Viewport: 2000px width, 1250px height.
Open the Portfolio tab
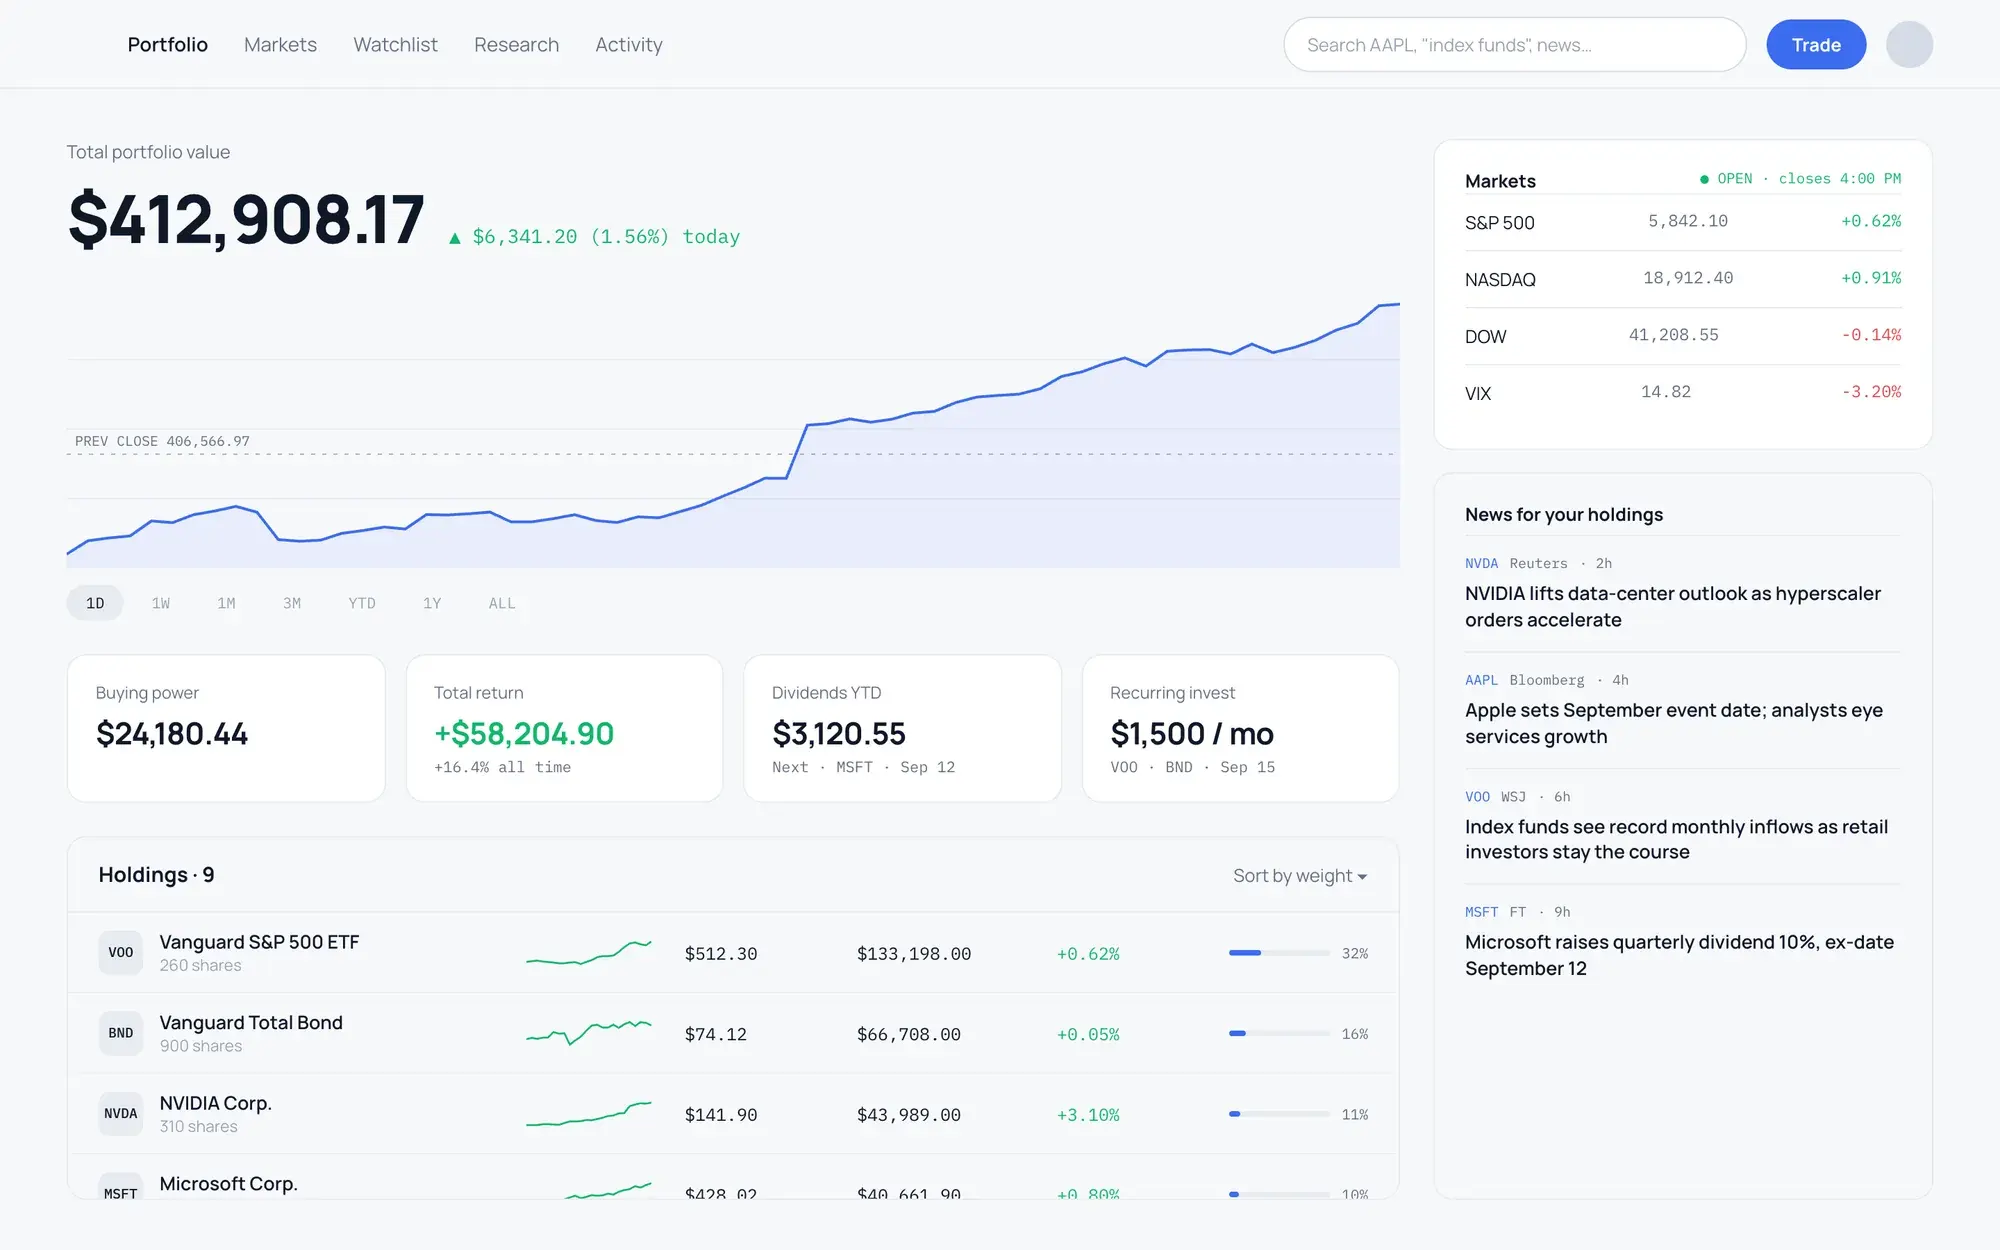pyautogui.click(x=168, y=45)
